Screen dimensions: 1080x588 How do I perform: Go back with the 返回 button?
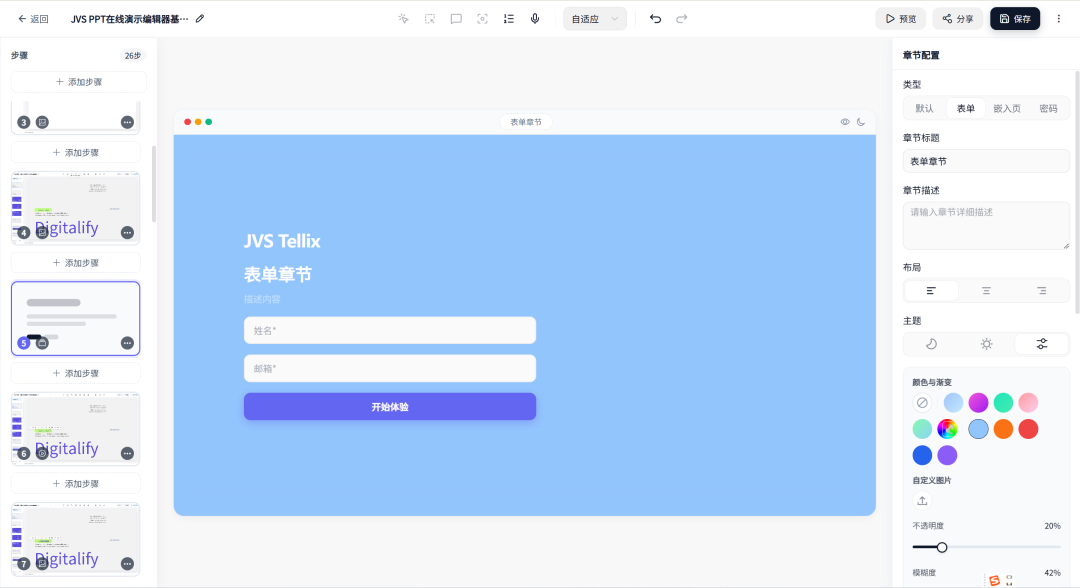(x=33, y=19)
